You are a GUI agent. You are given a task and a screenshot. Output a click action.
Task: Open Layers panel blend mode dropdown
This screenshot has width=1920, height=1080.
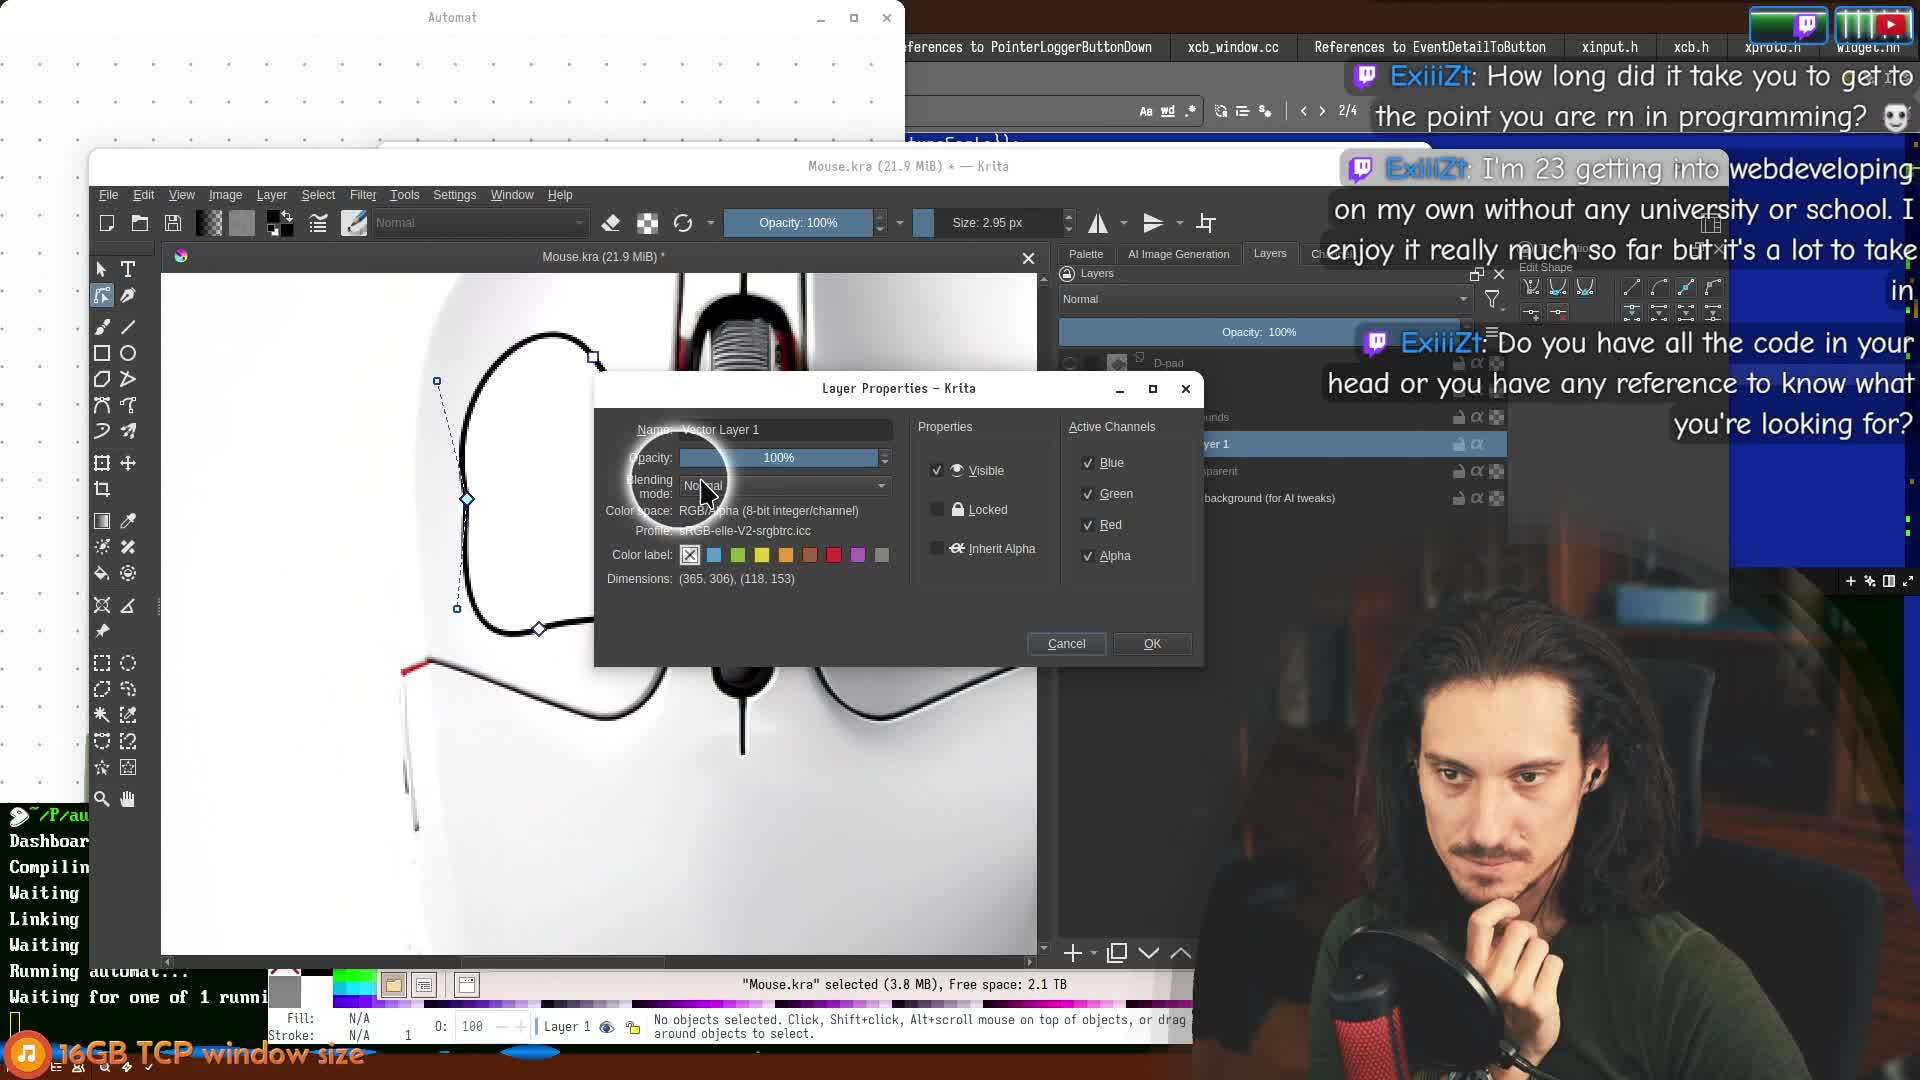pos(1264,299)
